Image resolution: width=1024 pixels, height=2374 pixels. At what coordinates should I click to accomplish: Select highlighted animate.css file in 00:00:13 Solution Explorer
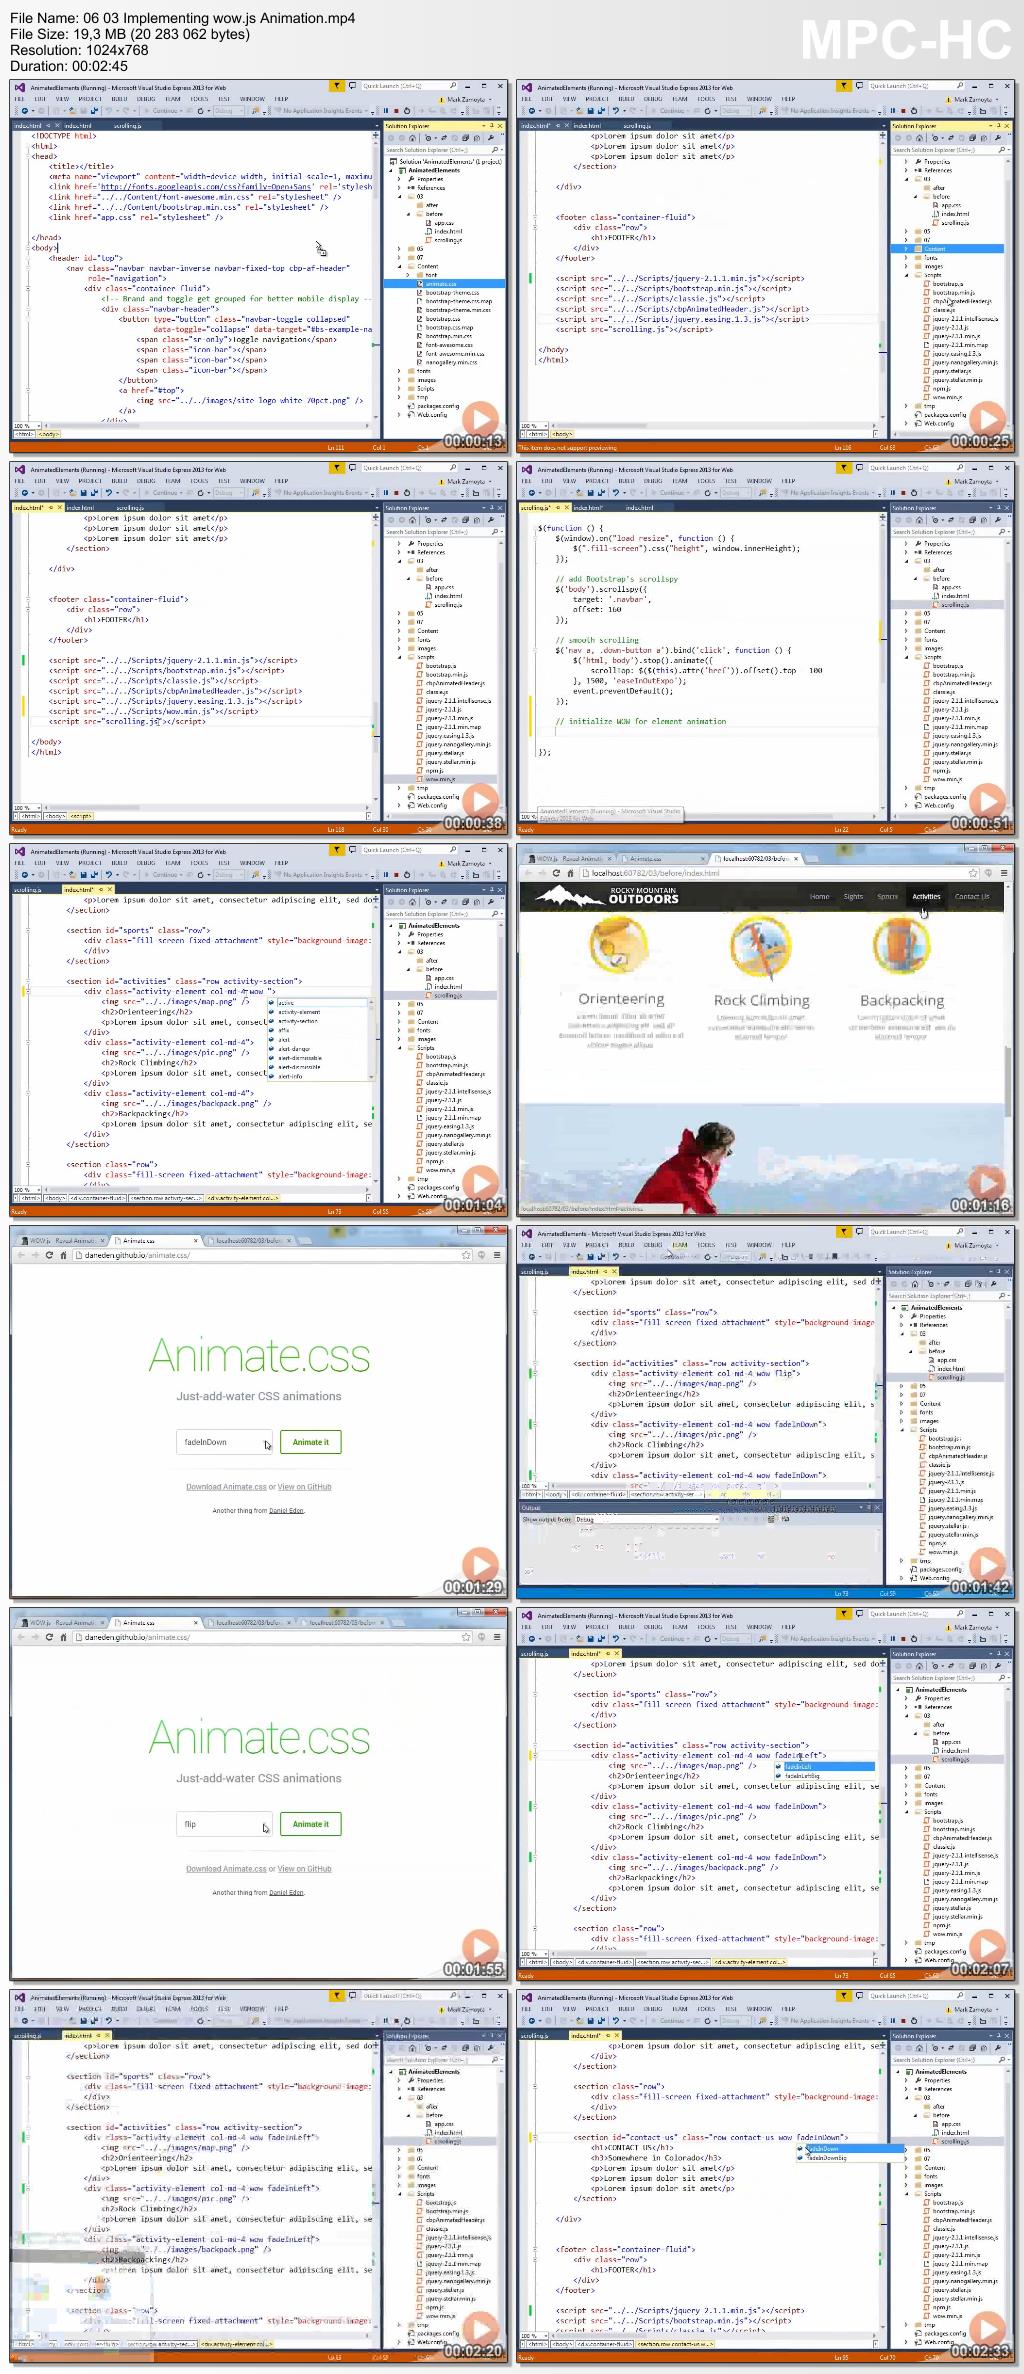click(445, 284)
